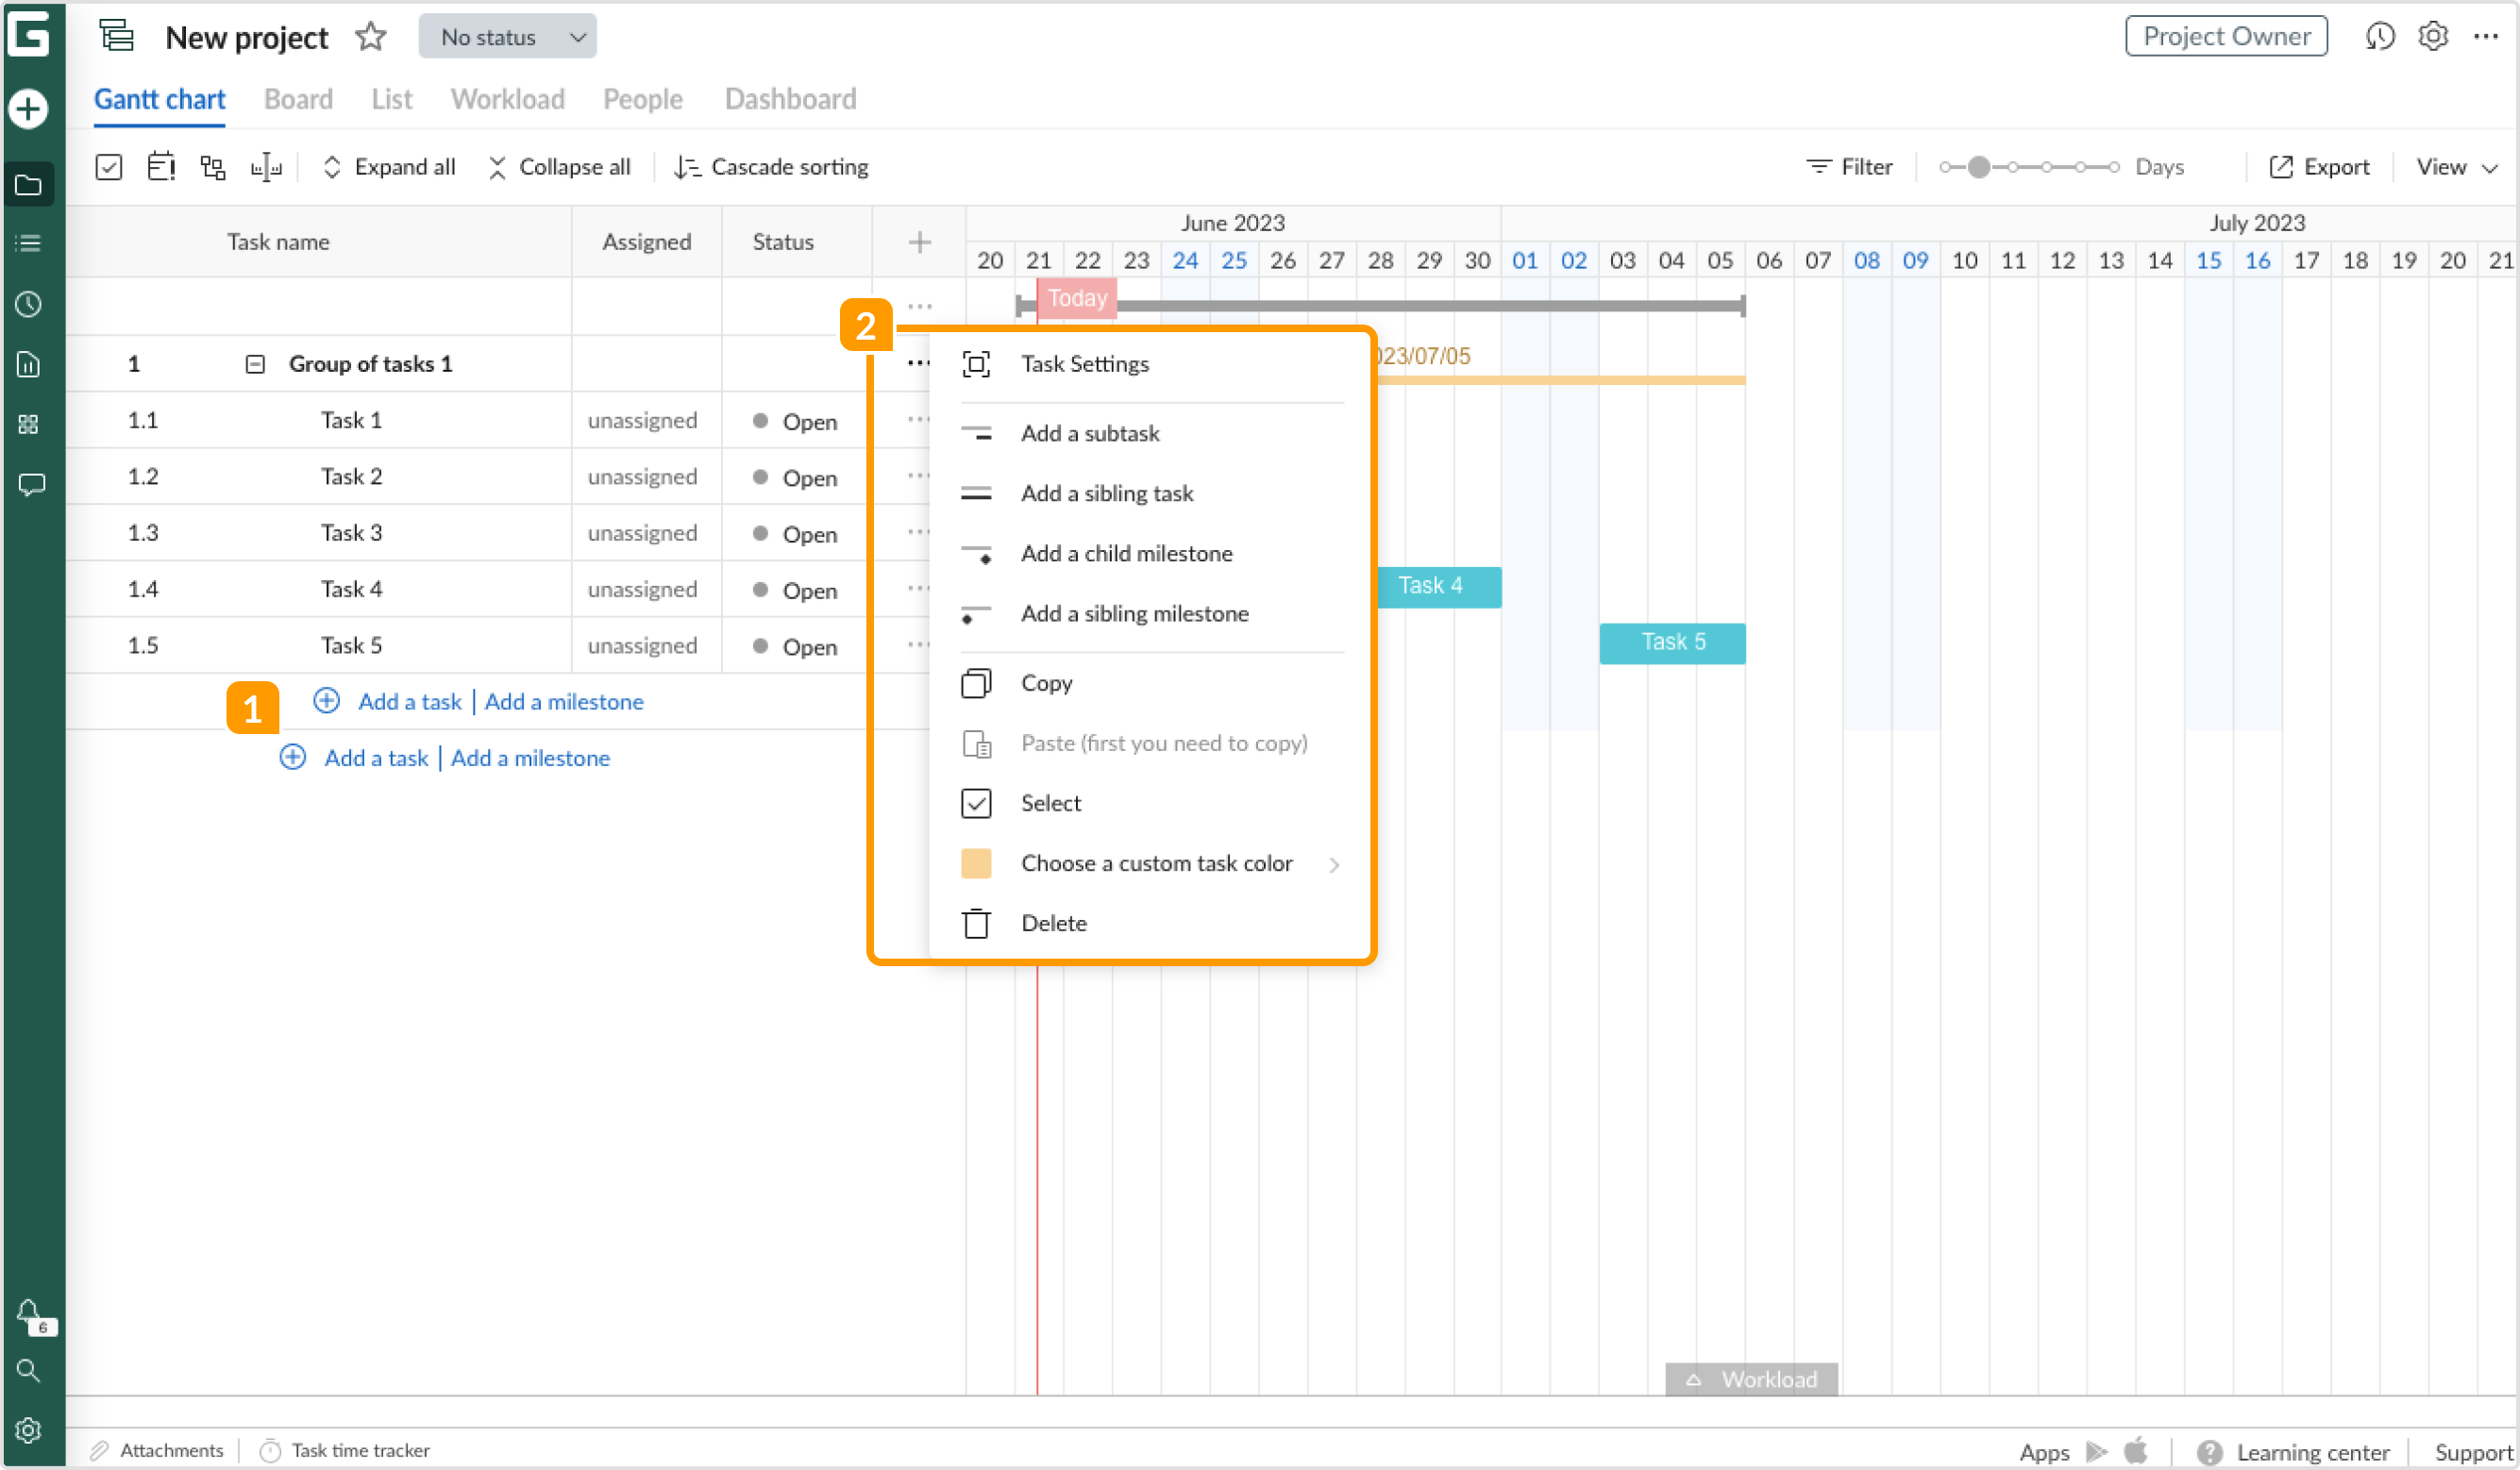Choose Add a subtask from the menu
Screen dimensions: 2520x1470
(1090, 433)
